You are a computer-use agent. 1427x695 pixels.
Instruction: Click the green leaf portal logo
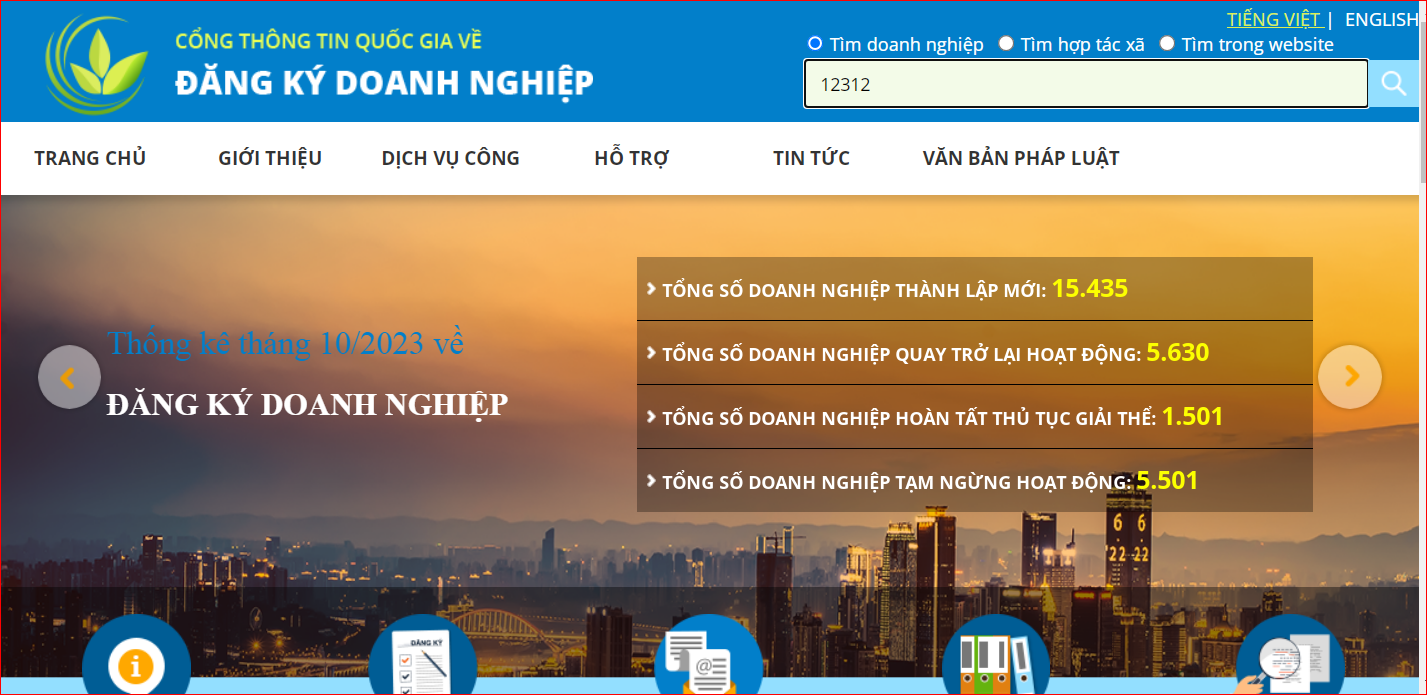click(x=97, y=65)
